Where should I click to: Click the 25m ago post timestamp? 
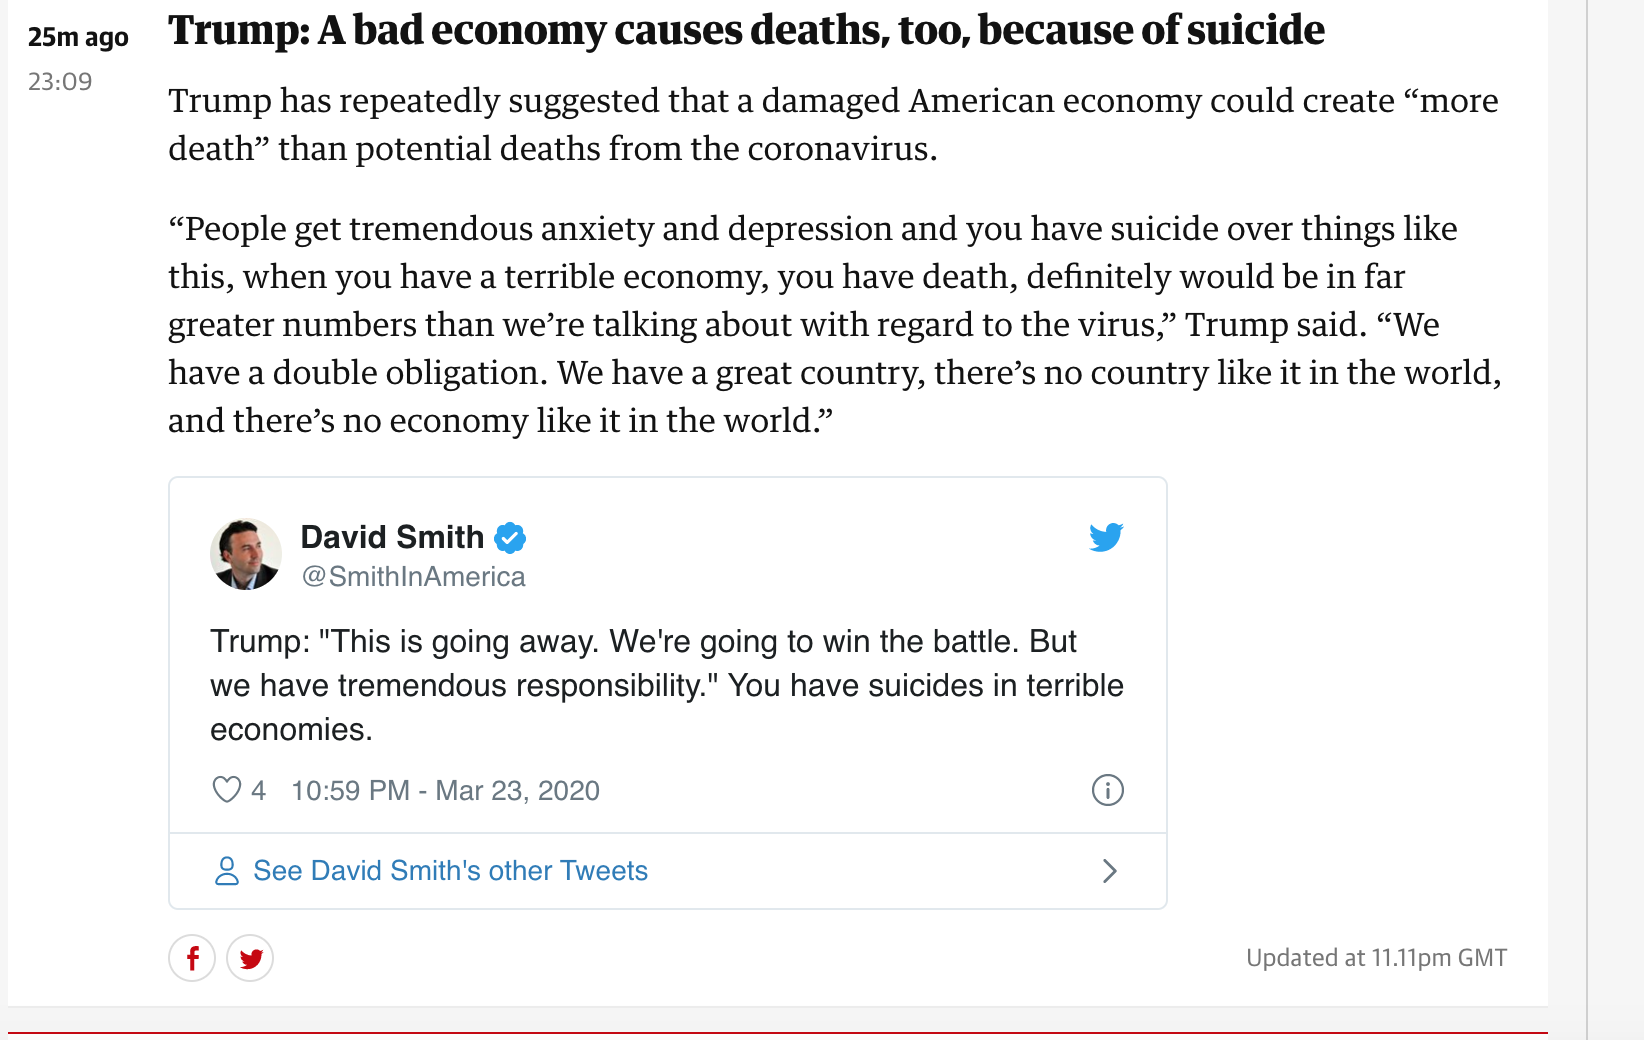point(78,37)
